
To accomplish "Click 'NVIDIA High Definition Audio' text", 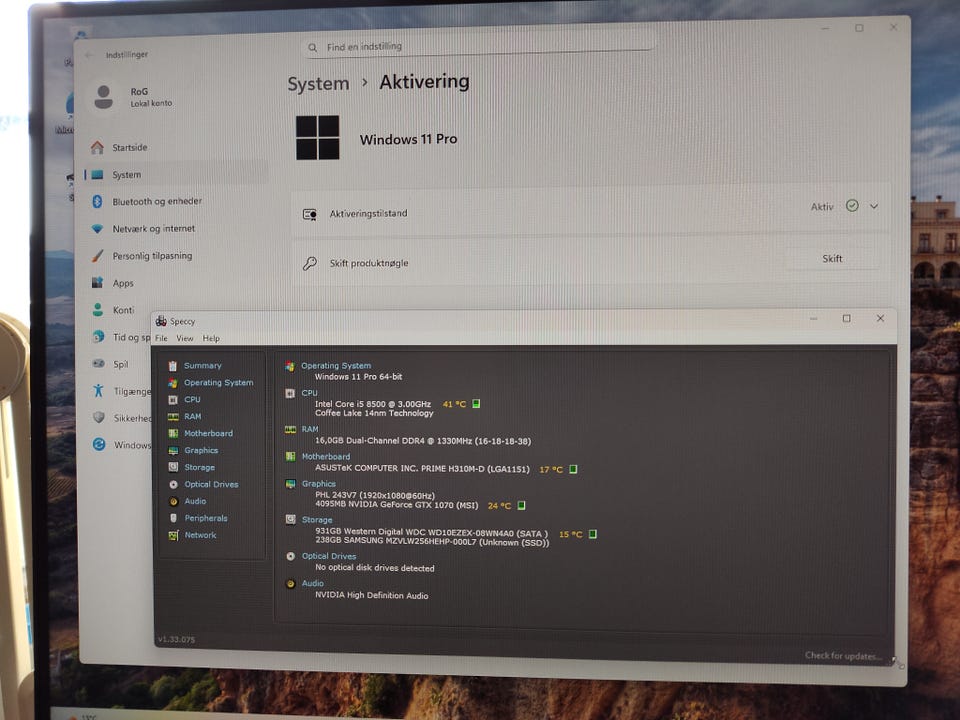I will pyautogui.click(x=371, y=595).
